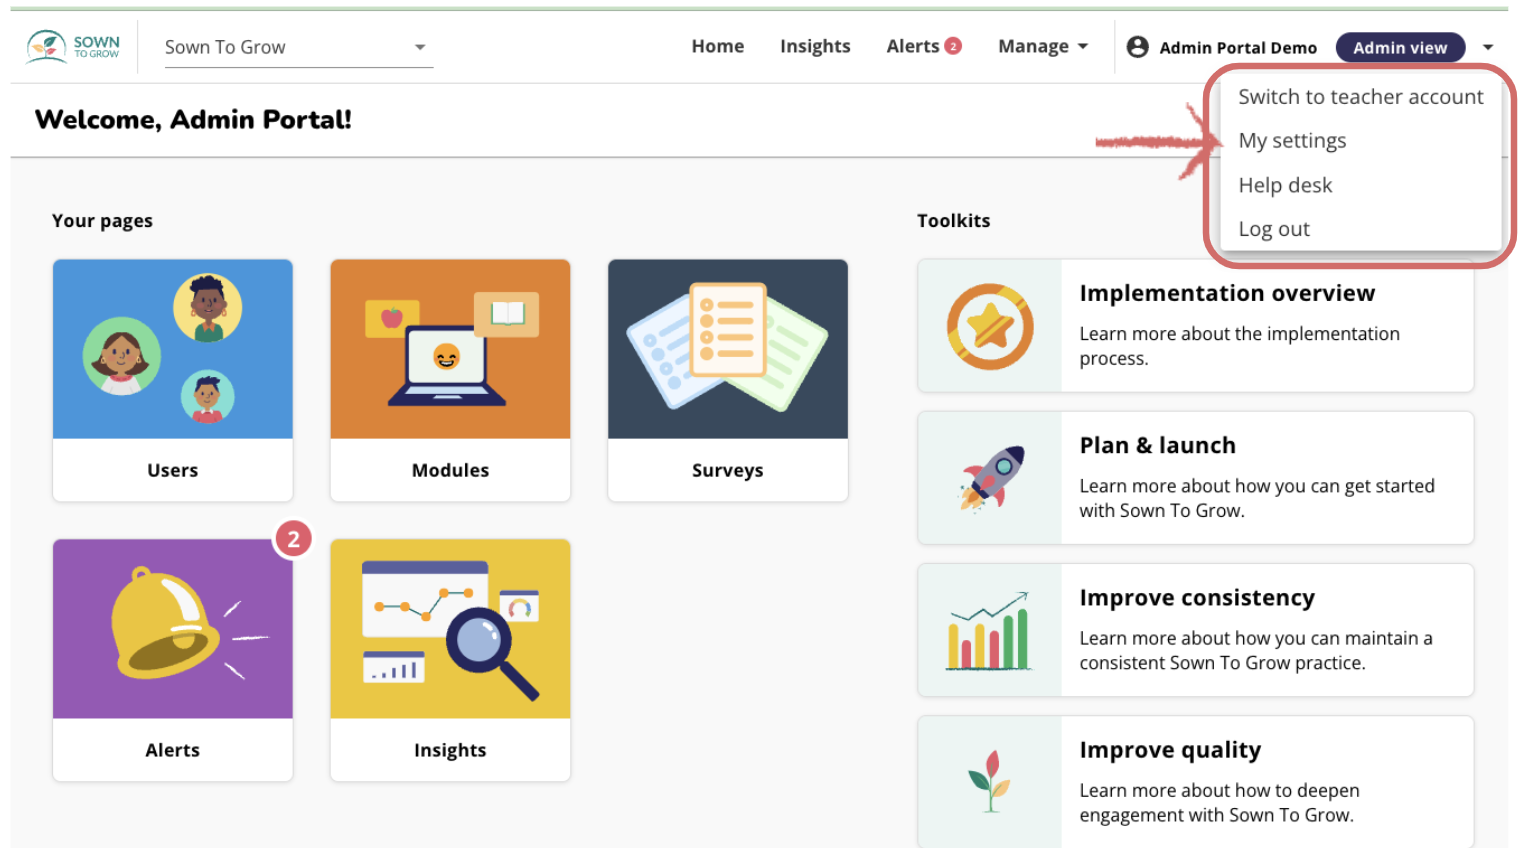1520x848 pixels.
Task: Open the Insights magnifier illustration
Action: tap(450, 629)
